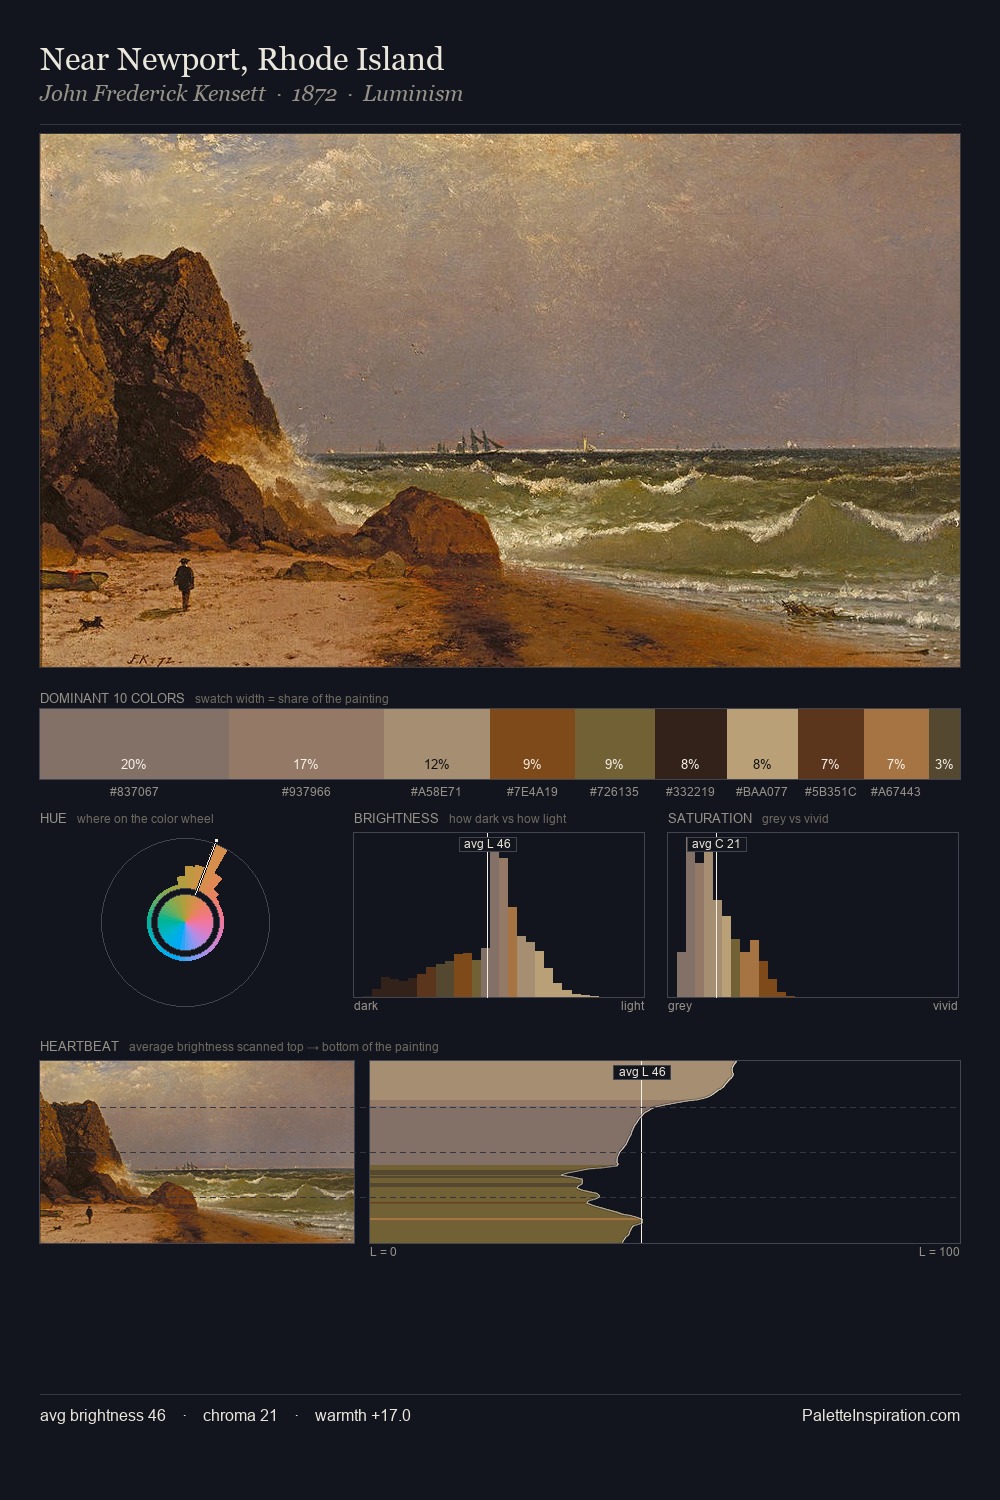This screenshot has width=1000, height=1500.
Task: Click the DOMINANT 10 COLORS heading
Action: pos(112,698)
